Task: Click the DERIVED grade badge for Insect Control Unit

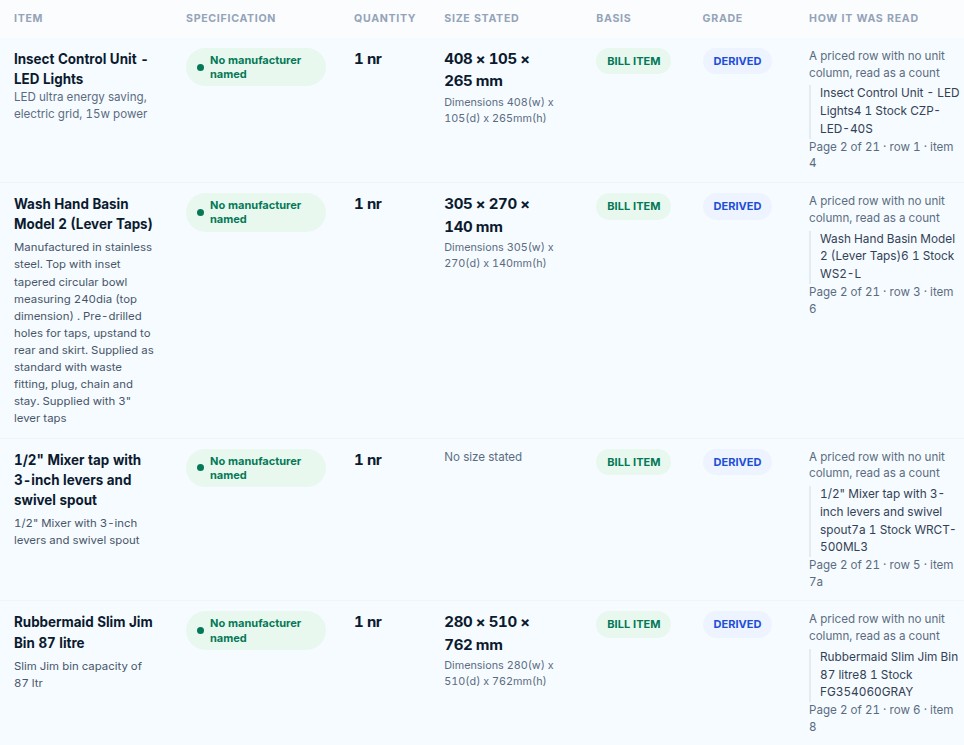Action: tap(737, 61)
